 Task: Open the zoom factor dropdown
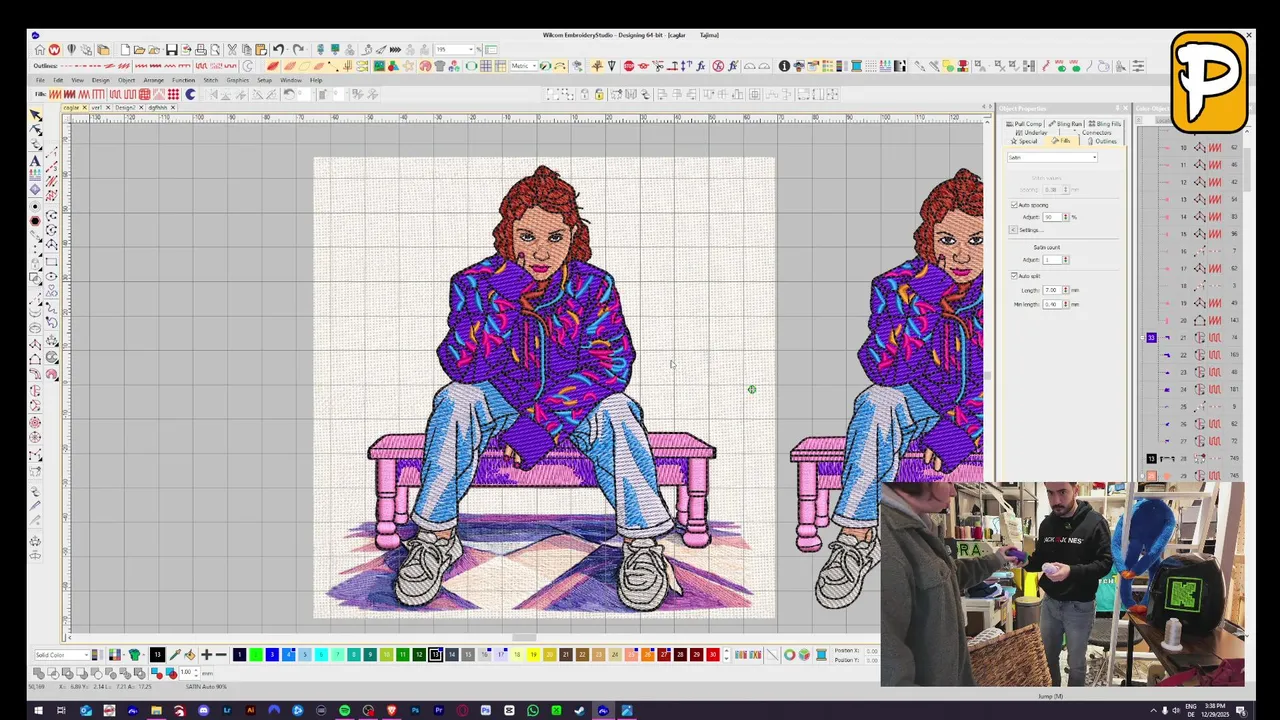(x=470, y=49)
